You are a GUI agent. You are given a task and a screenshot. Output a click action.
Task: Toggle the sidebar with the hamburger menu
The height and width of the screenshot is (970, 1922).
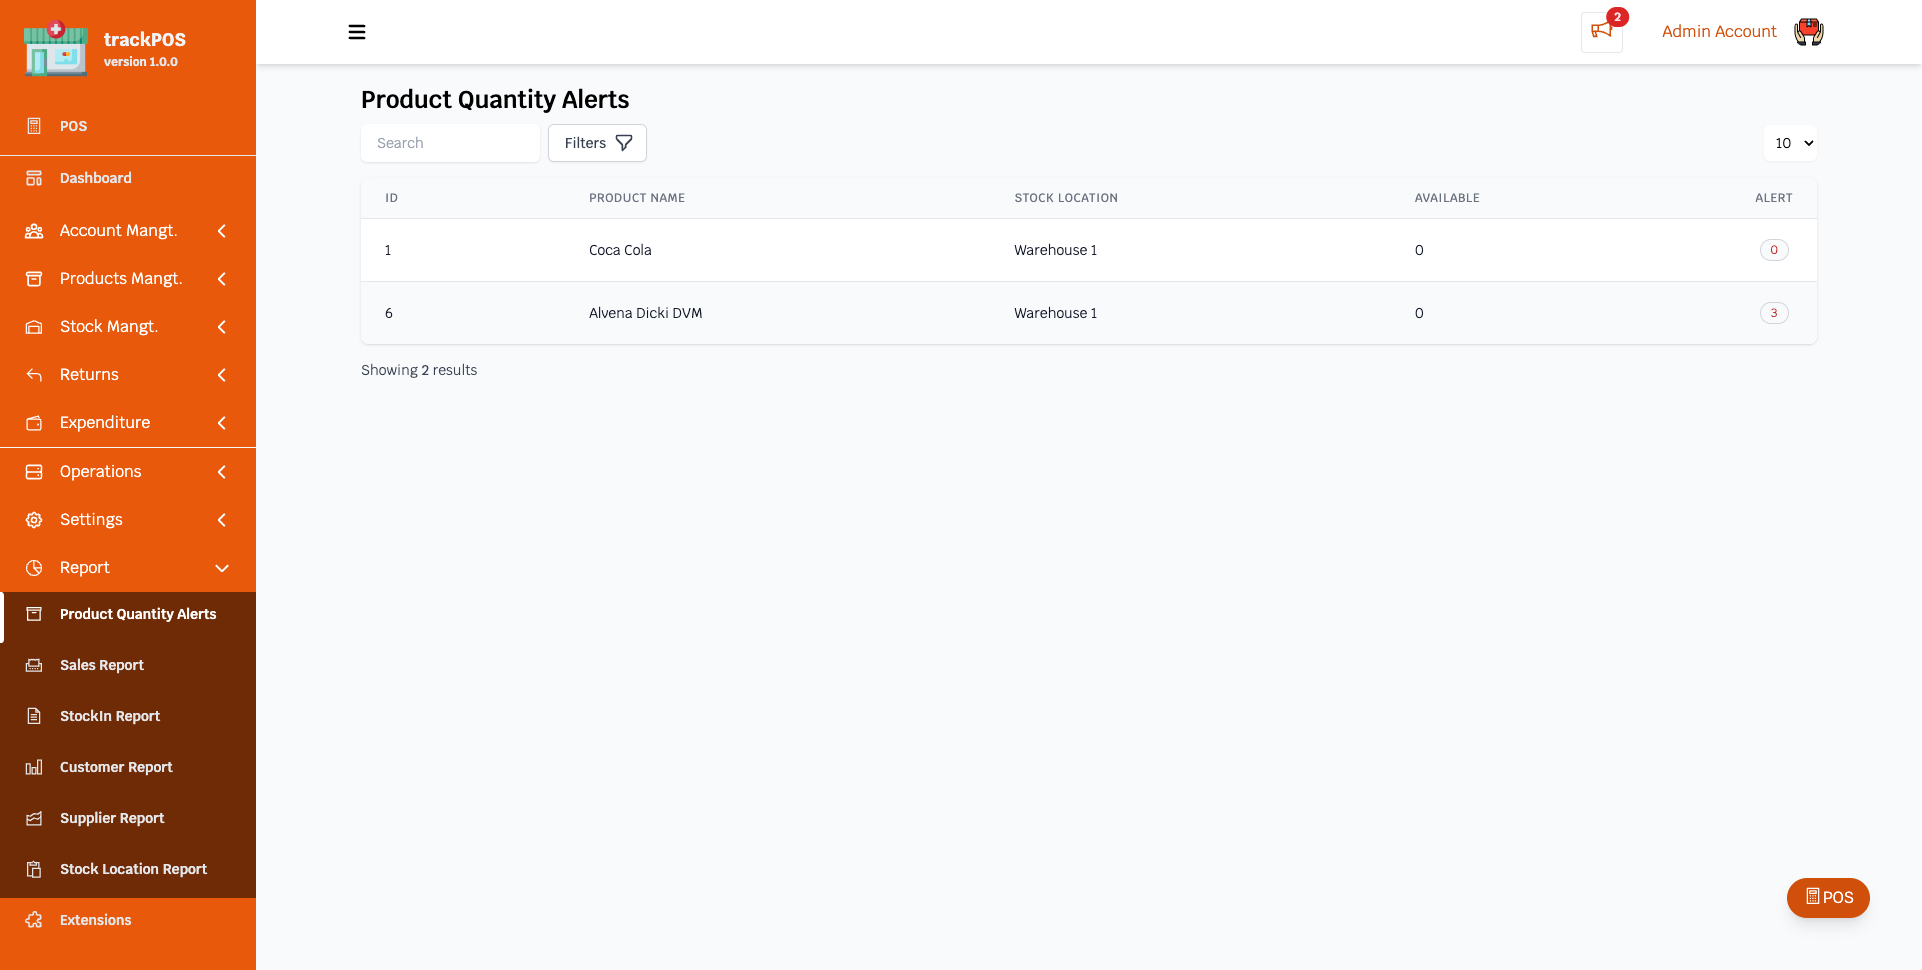click(357, 32)
